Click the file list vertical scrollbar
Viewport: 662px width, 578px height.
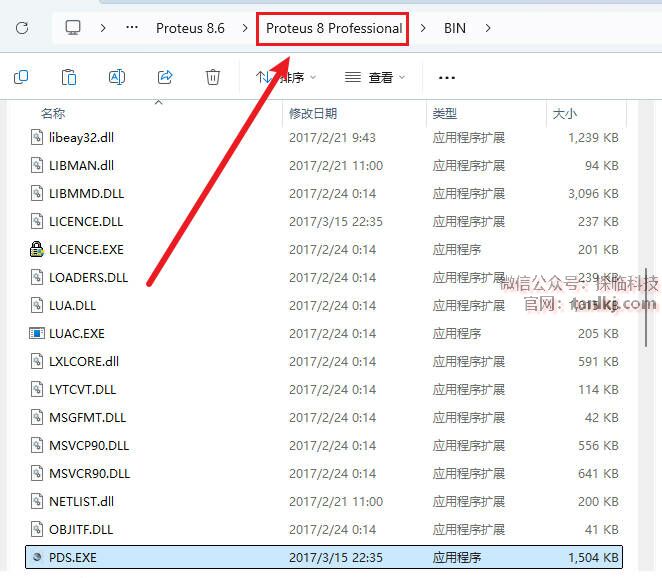pyautogui.click(x=646, y=307)
